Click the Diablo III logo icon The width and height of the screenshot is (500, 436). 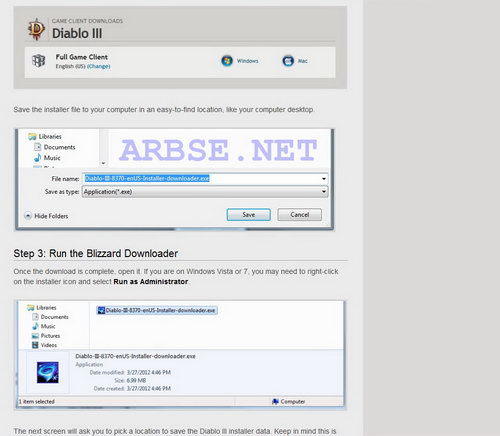(36, 29)
